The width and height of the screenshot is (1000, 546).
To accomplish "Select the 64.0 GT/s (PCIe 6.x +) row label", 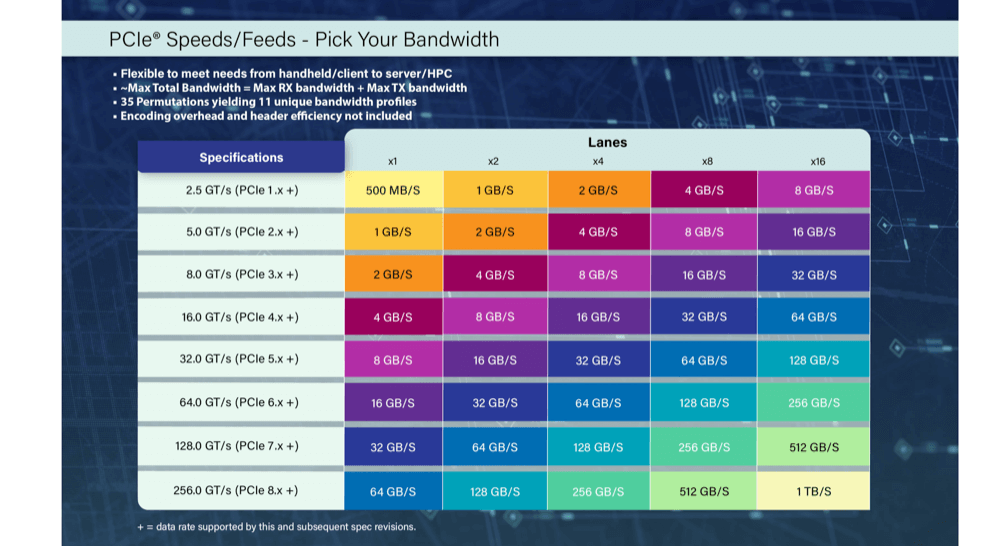I will click(x=241, y=403).
